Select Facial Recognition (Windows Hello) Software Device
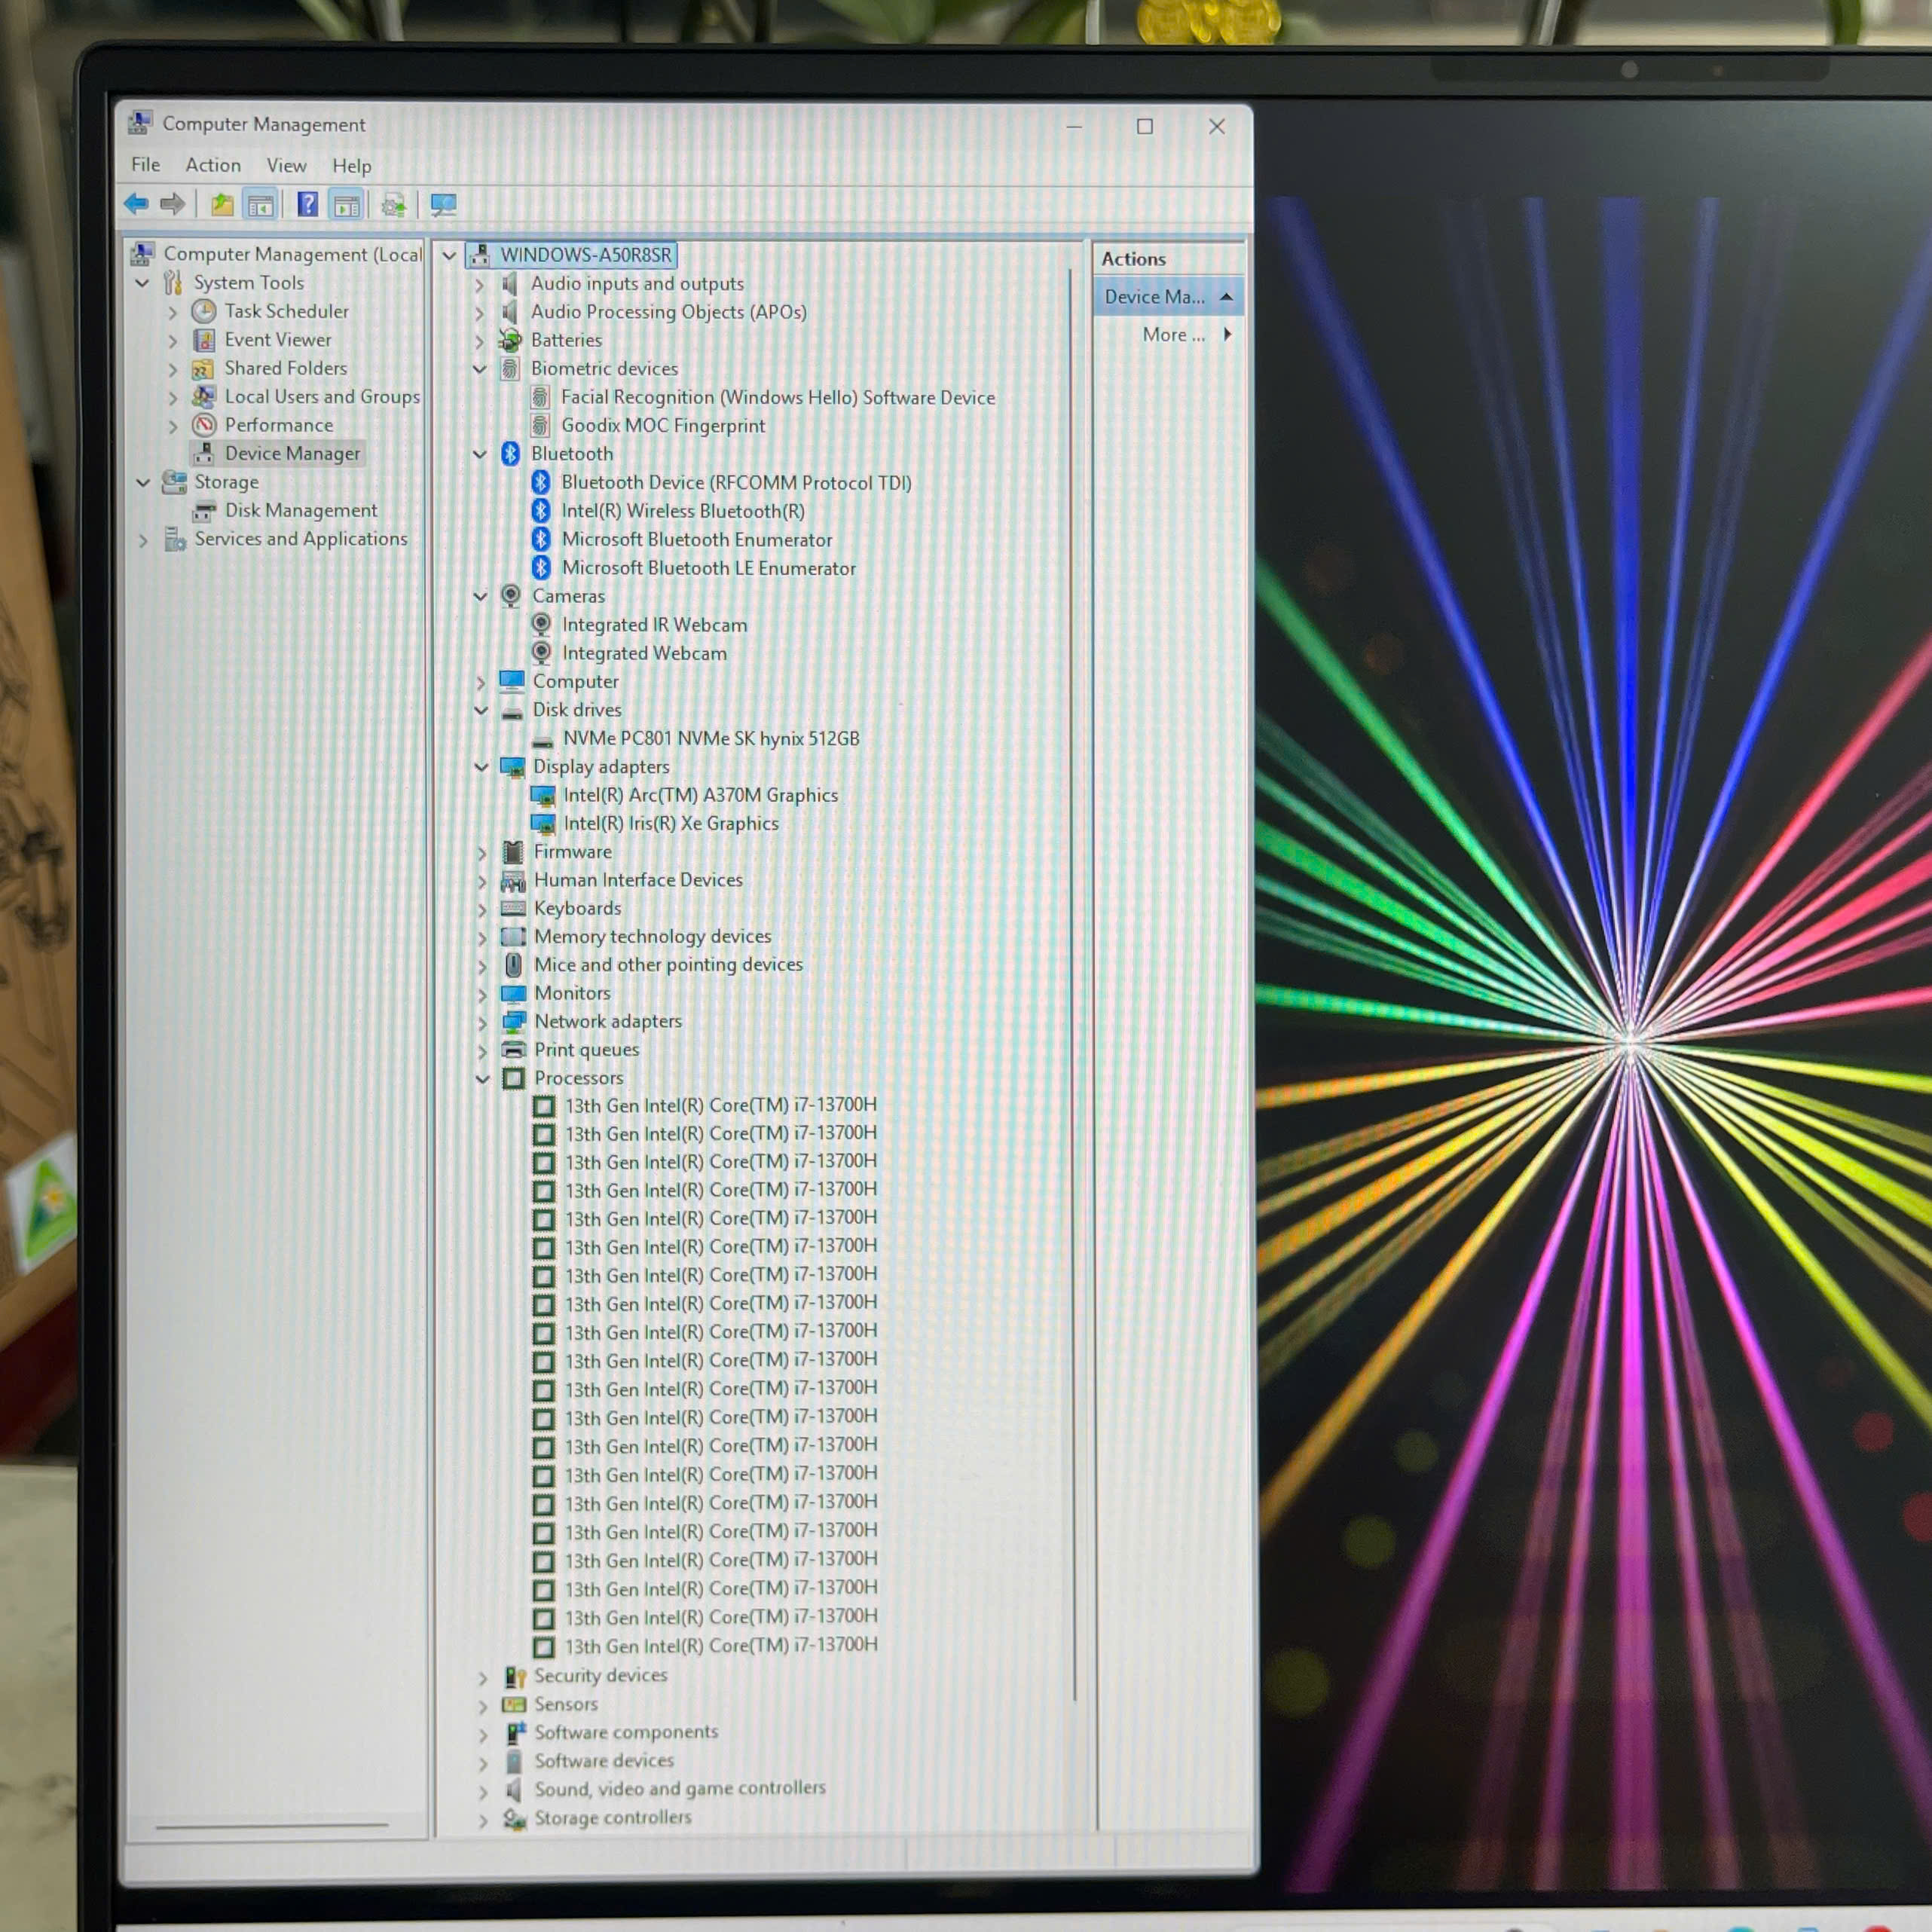This screenshot has width=1932, height=1932. pyautogui.click(x=778, y=398)
